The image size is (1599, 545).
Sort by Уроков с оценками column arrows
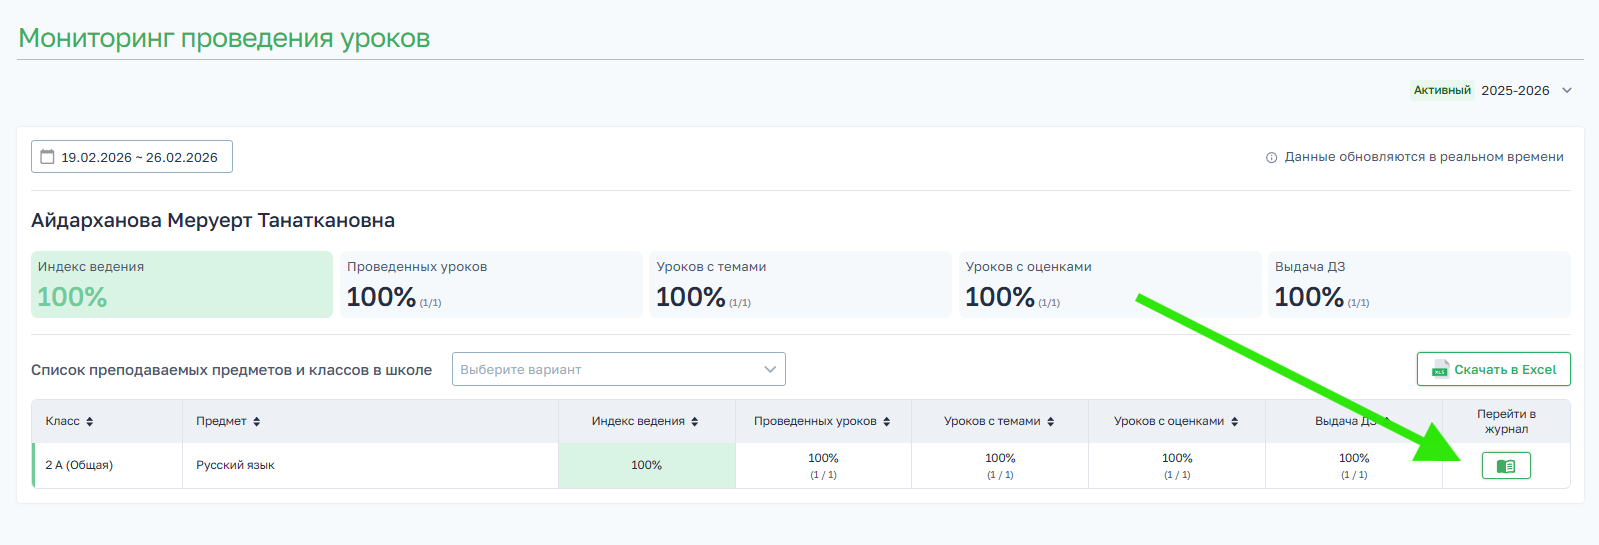point(1235,422)
